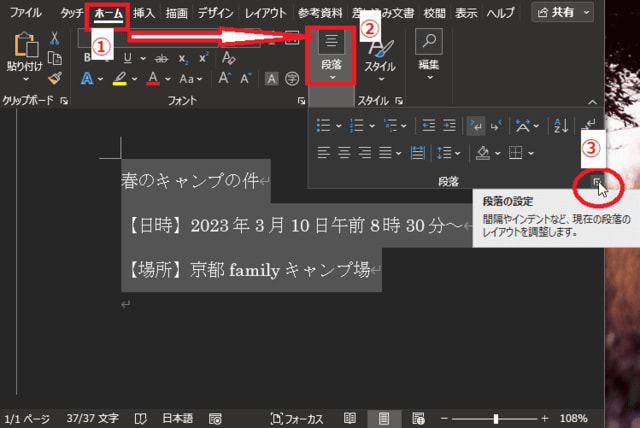
Task: Click the zoom slider in status bar
Action: click(496, 417)
